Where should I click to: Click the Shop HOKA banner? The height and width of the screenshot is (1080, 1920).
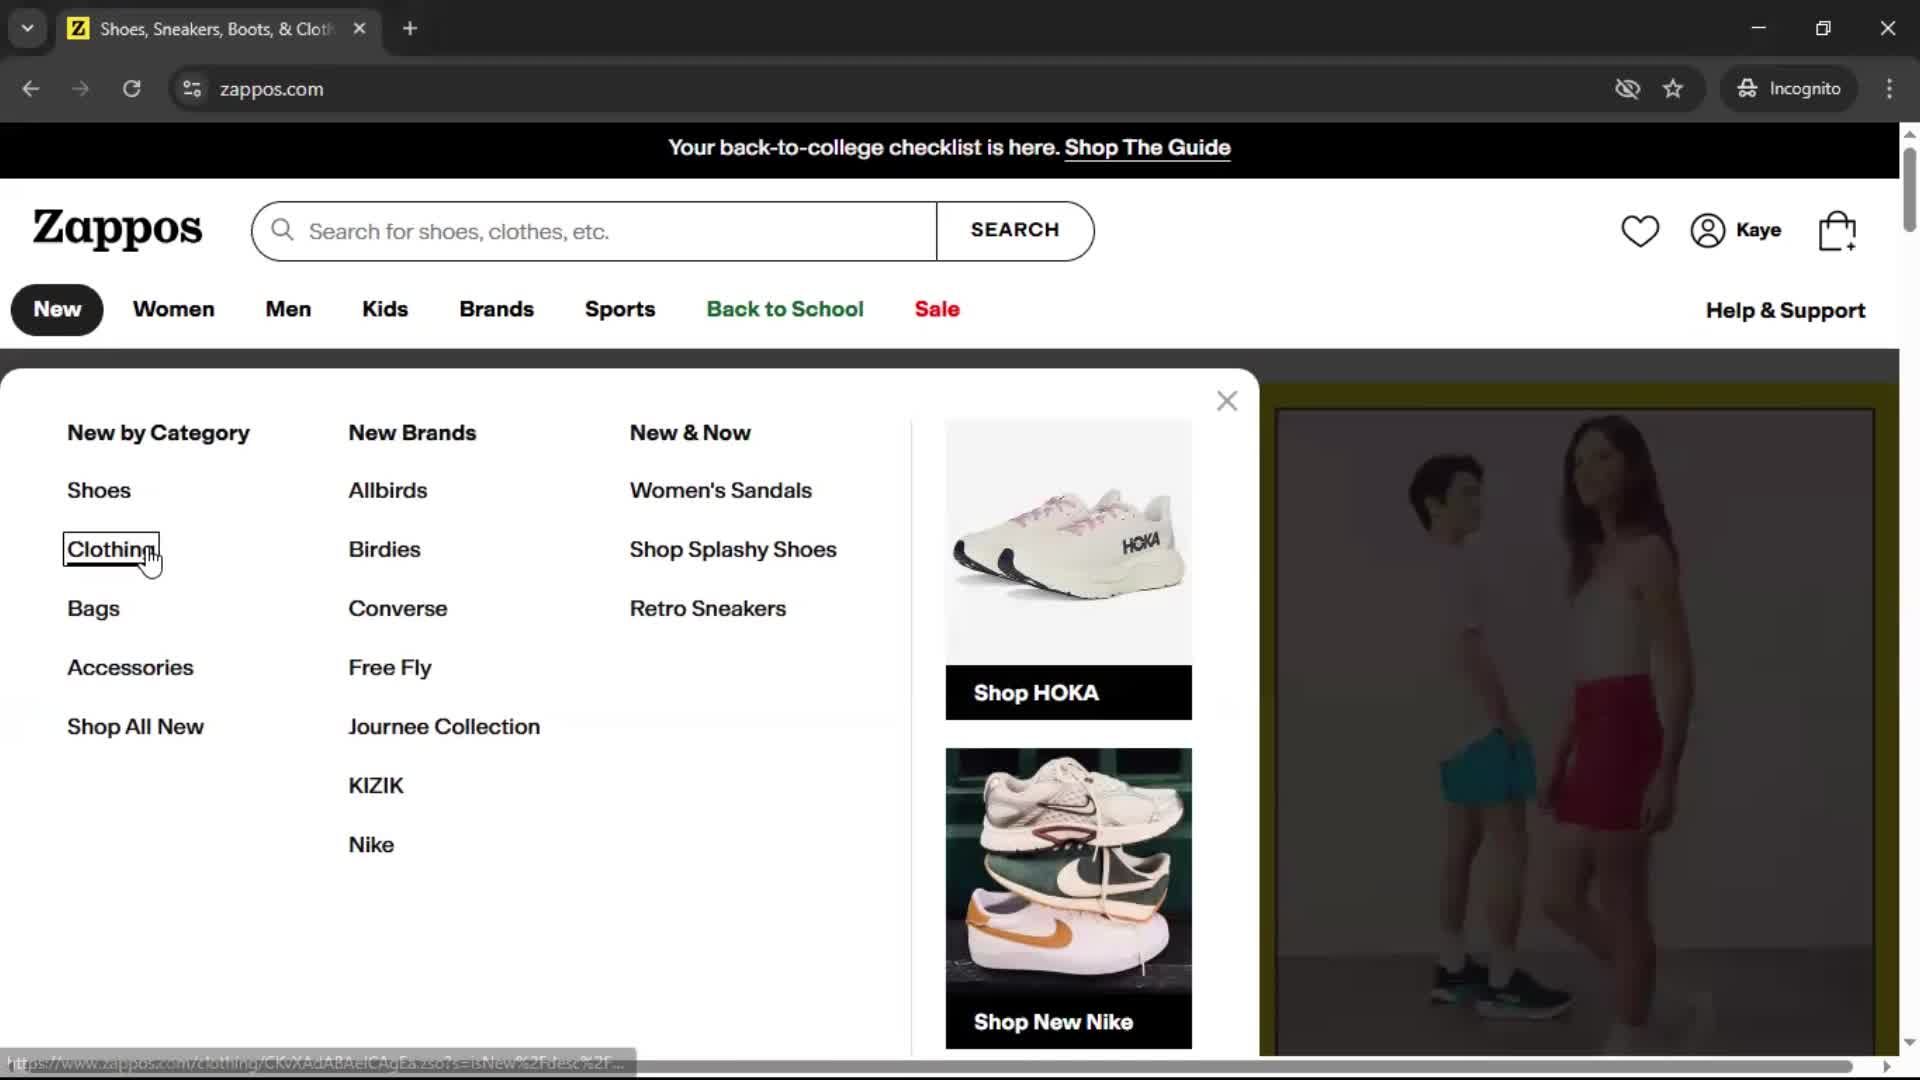point(1068,692)
